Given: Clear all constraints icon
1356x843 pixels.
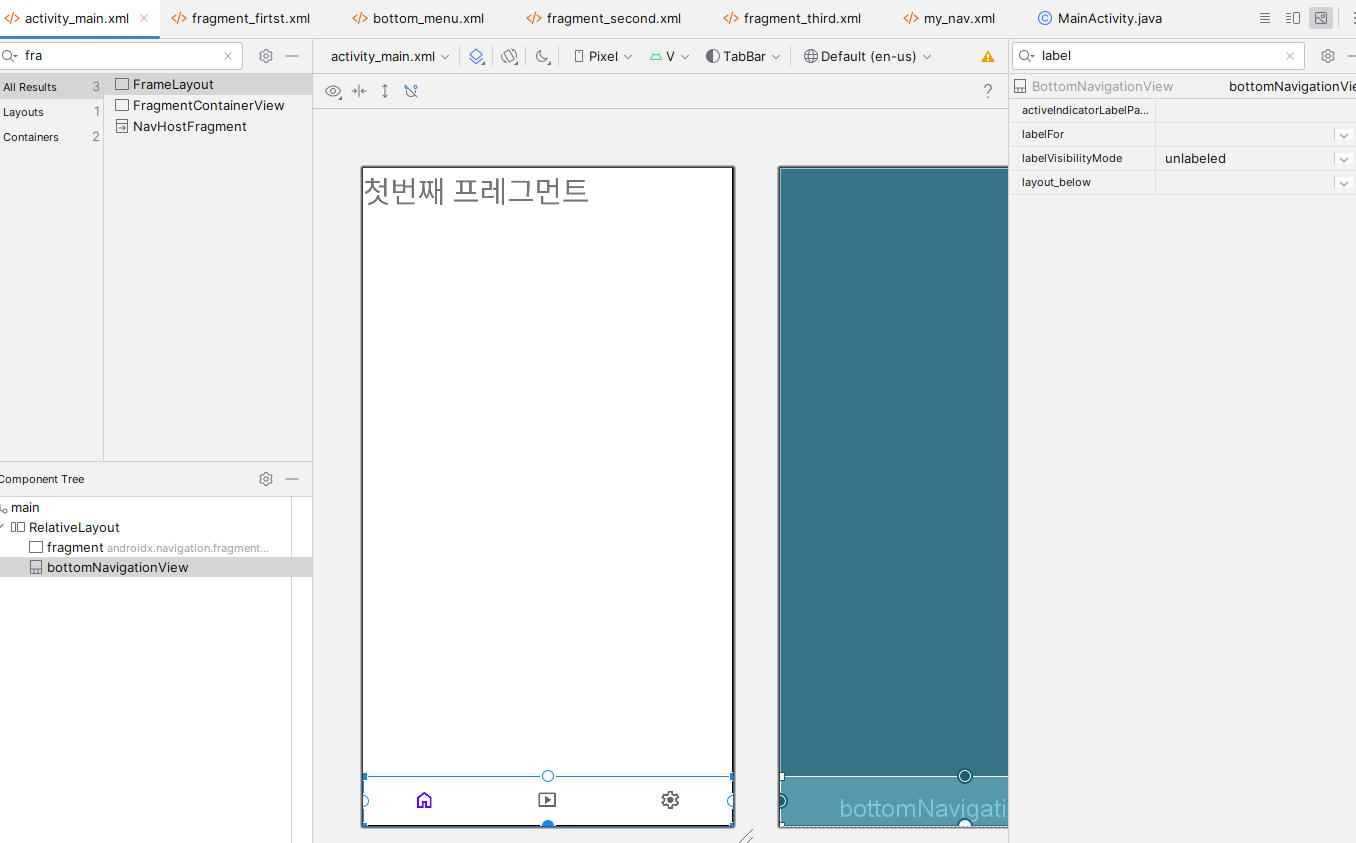Looking at the screenshot, I should coord(411,91).
